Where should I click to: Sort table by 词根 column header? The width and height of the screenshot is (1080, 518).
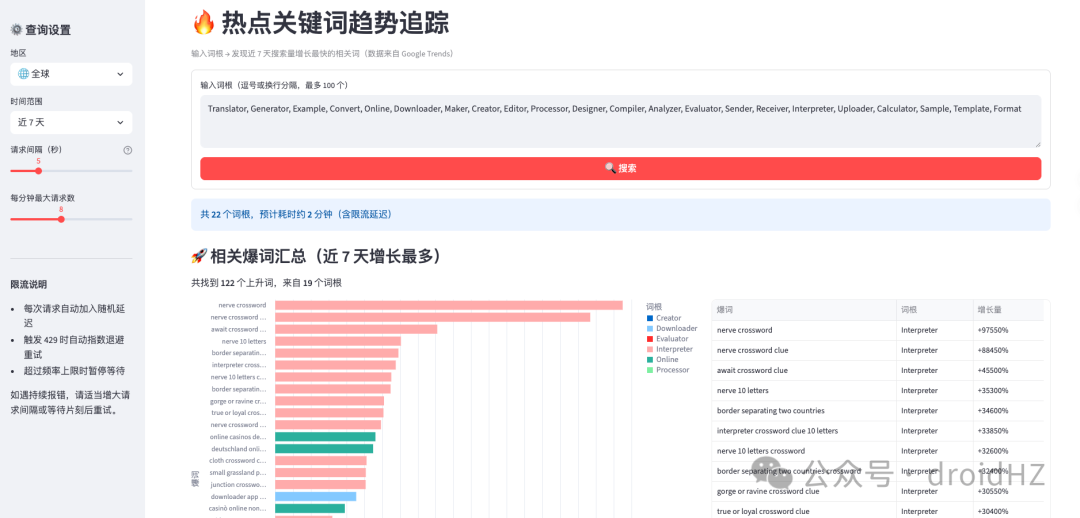click(935, 310)
